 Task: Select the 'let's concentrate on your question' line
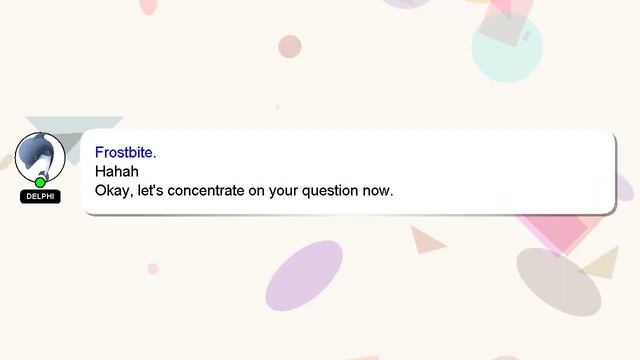click(x=244, y=191)
